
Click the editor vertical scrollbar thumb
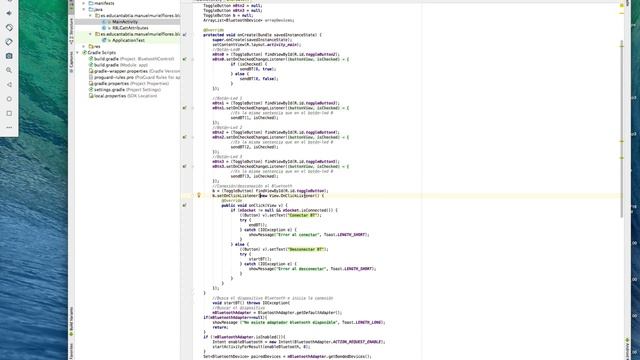(622, 129)
